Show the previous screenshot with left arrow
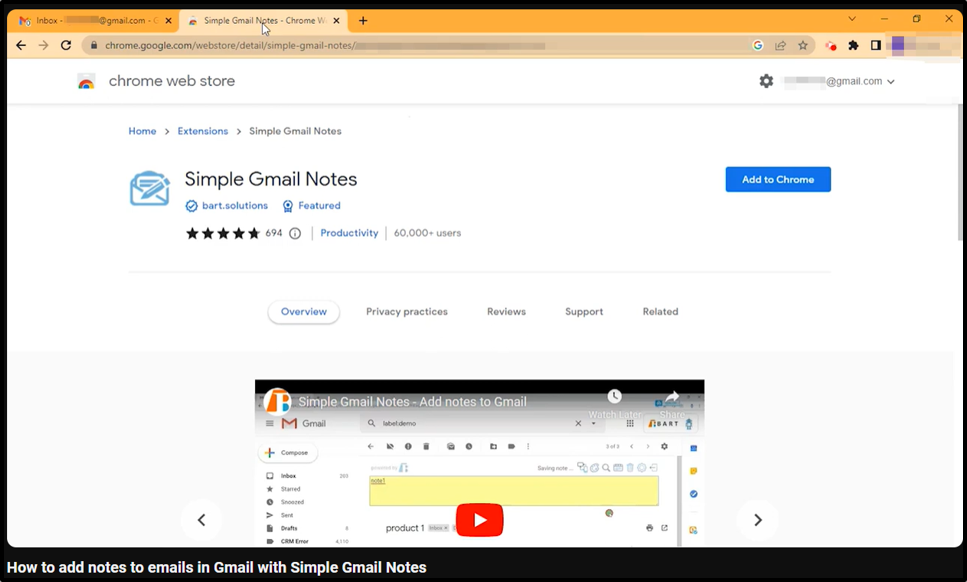967x582 pixels. coord(201,520)
